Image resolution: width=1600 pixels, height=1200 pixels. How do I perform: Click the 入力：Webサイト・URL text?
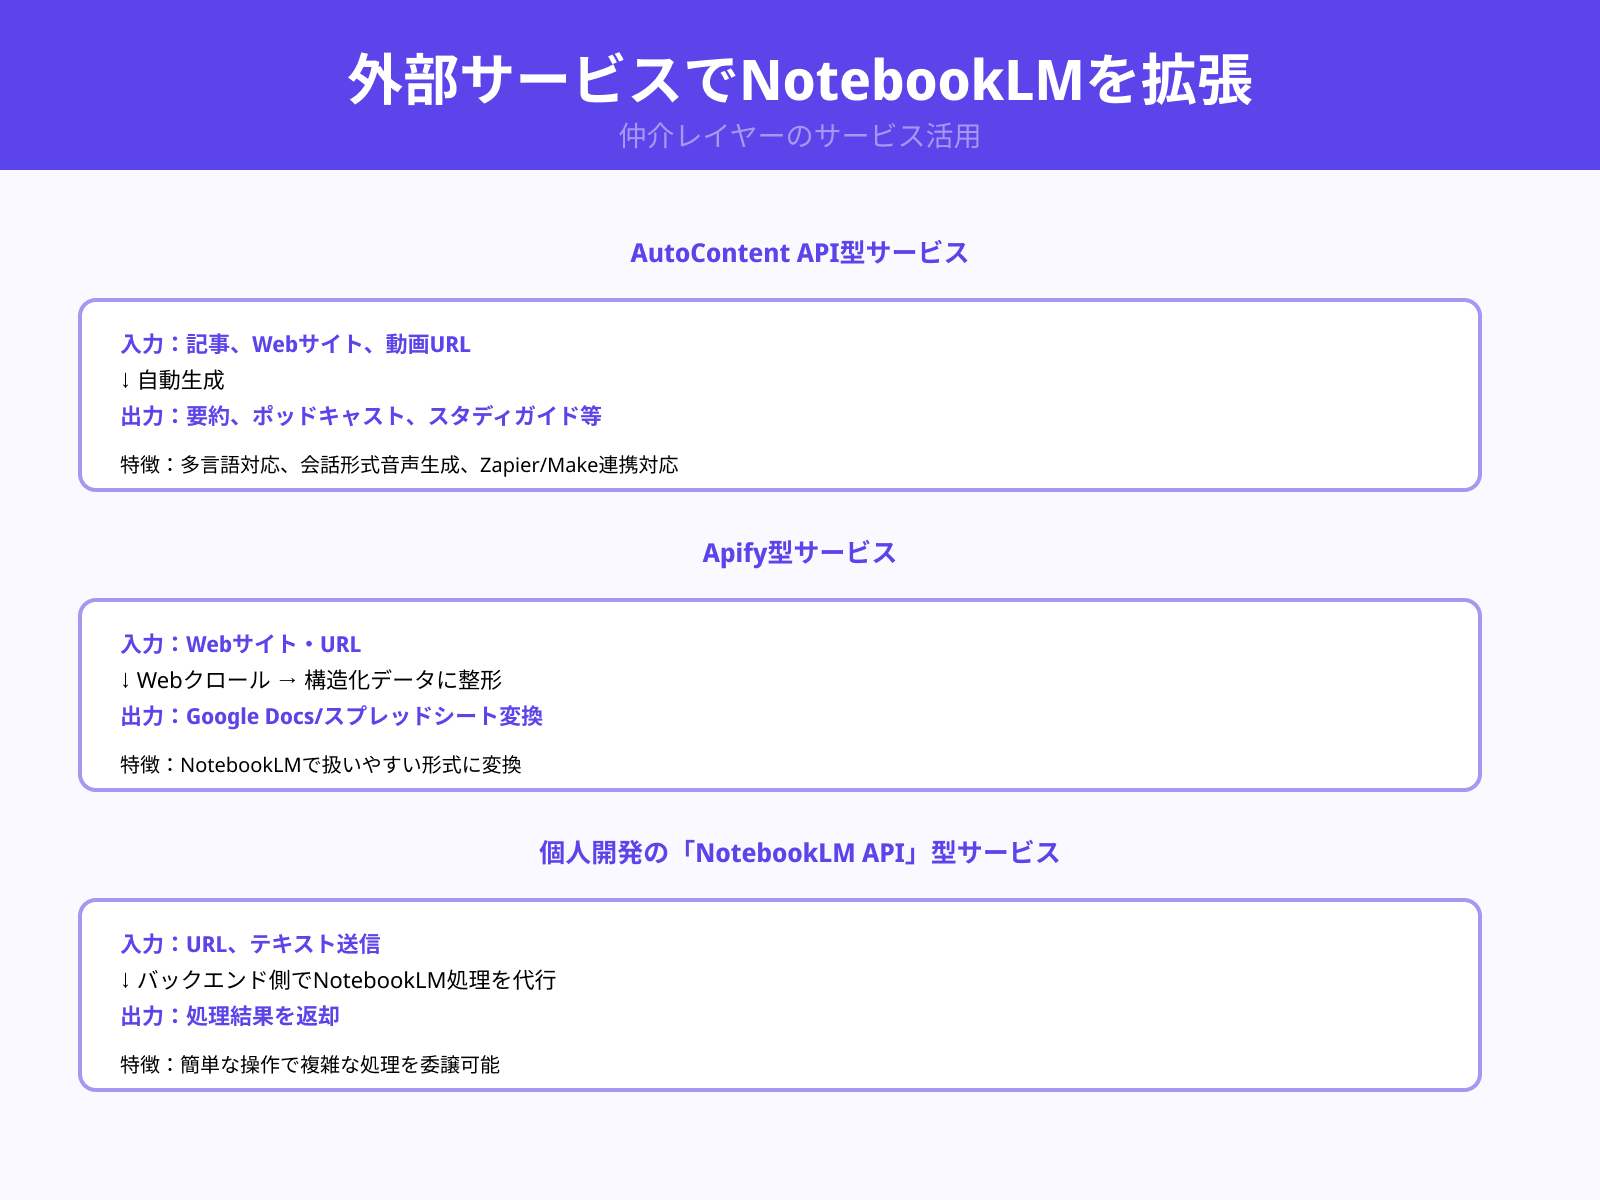point(239,644)
